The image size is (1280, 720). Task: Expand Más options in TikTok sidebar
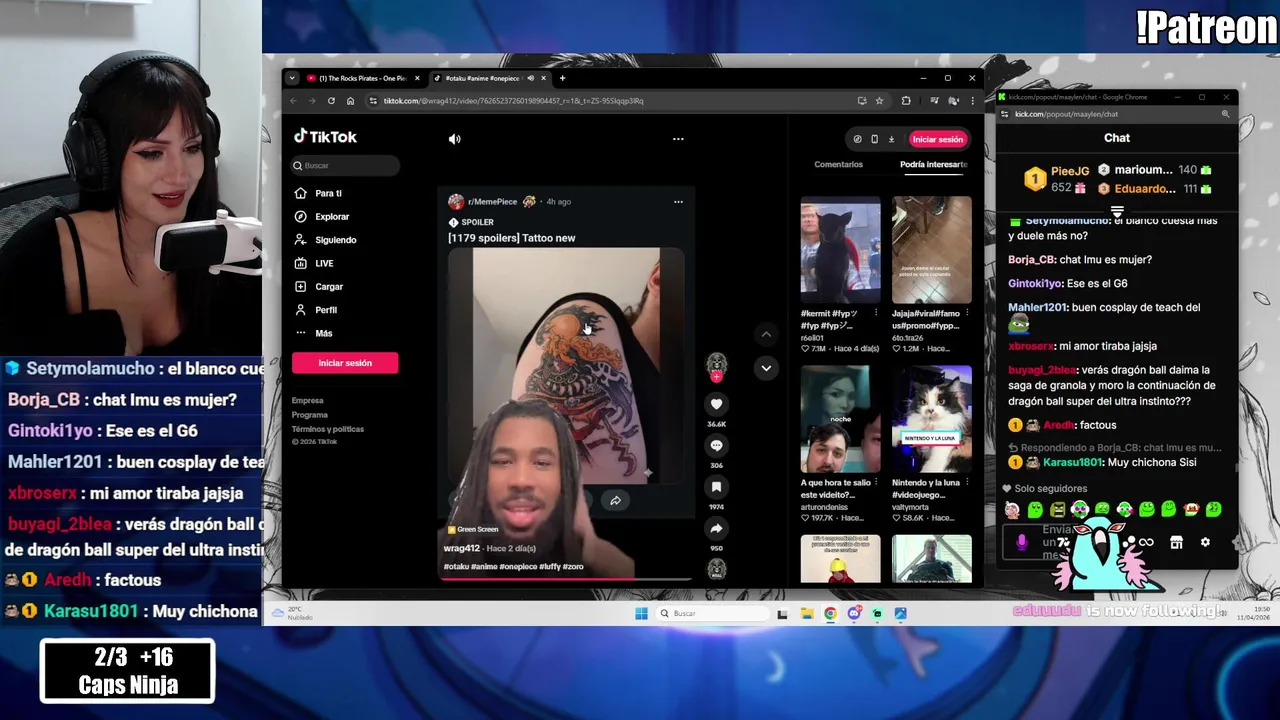coord(323,333)
